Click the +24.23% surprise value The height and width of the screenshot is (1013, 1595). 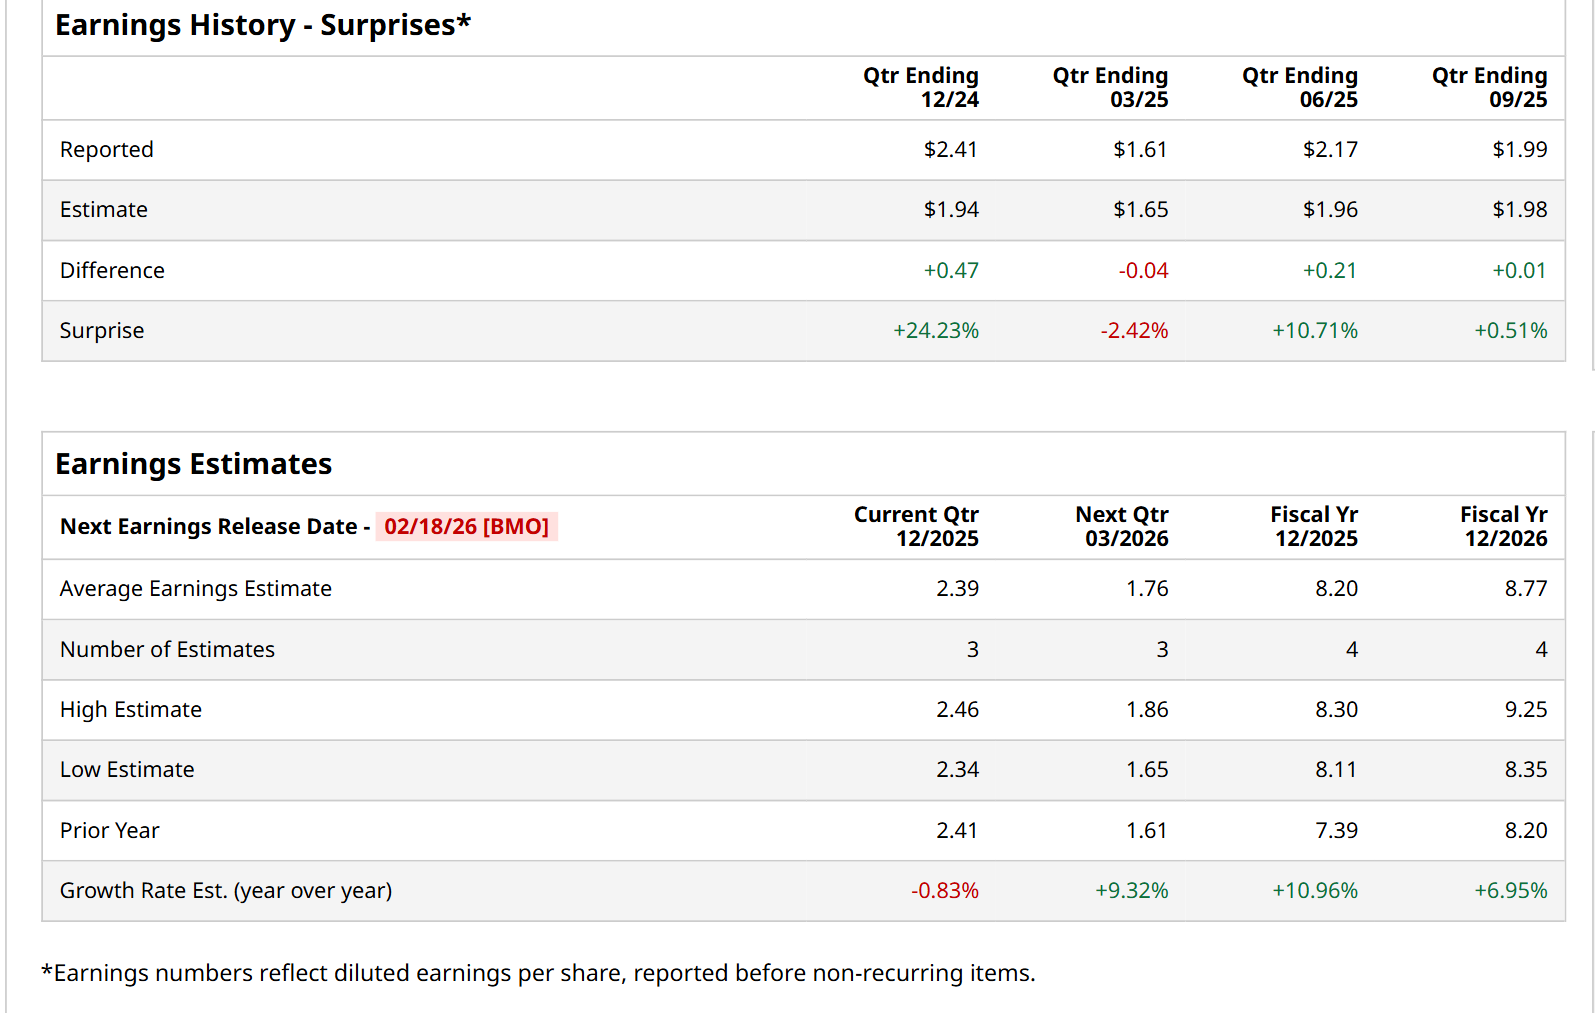(x=935, y=331)
